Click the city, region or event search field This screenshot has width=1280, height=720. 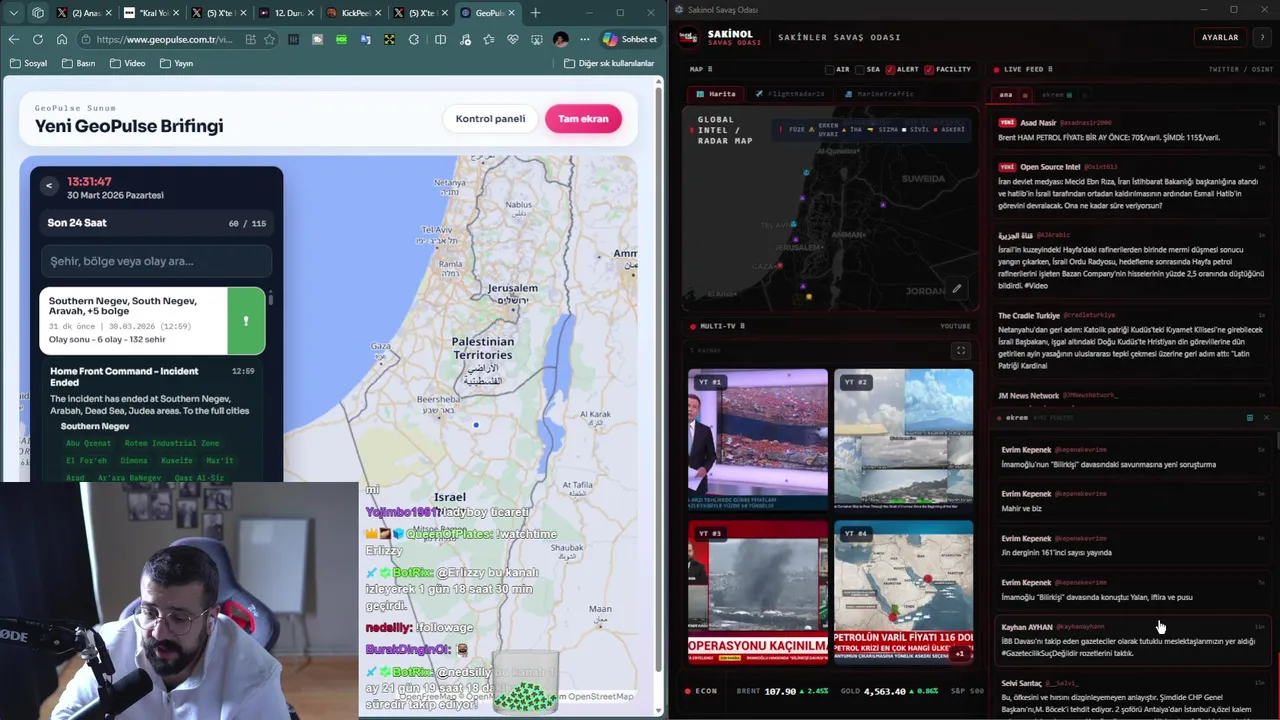click(x=156, y=261)
